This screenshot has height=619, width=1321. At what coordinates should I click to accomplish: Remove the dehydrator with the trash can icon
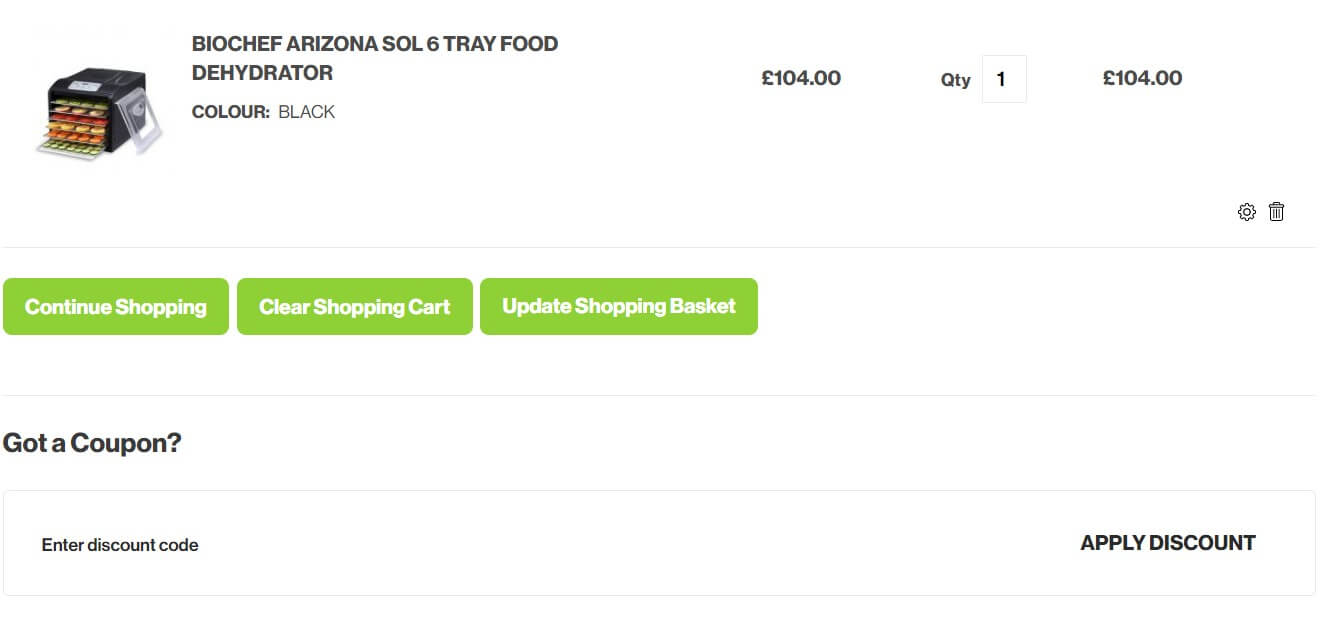1276,212
